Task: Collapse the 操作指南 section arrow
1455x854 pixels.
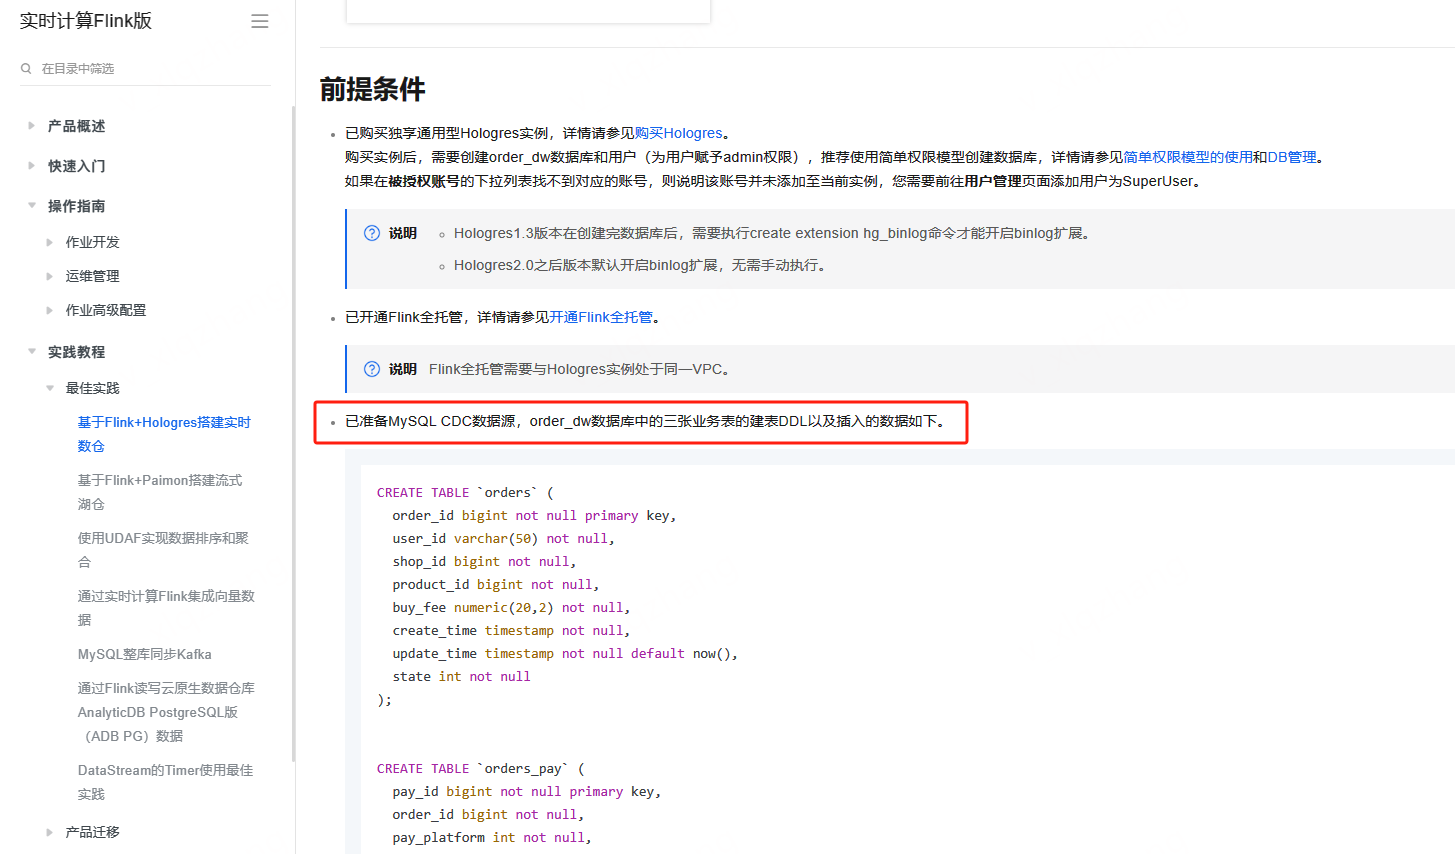Action: click(x=32, y=206)
